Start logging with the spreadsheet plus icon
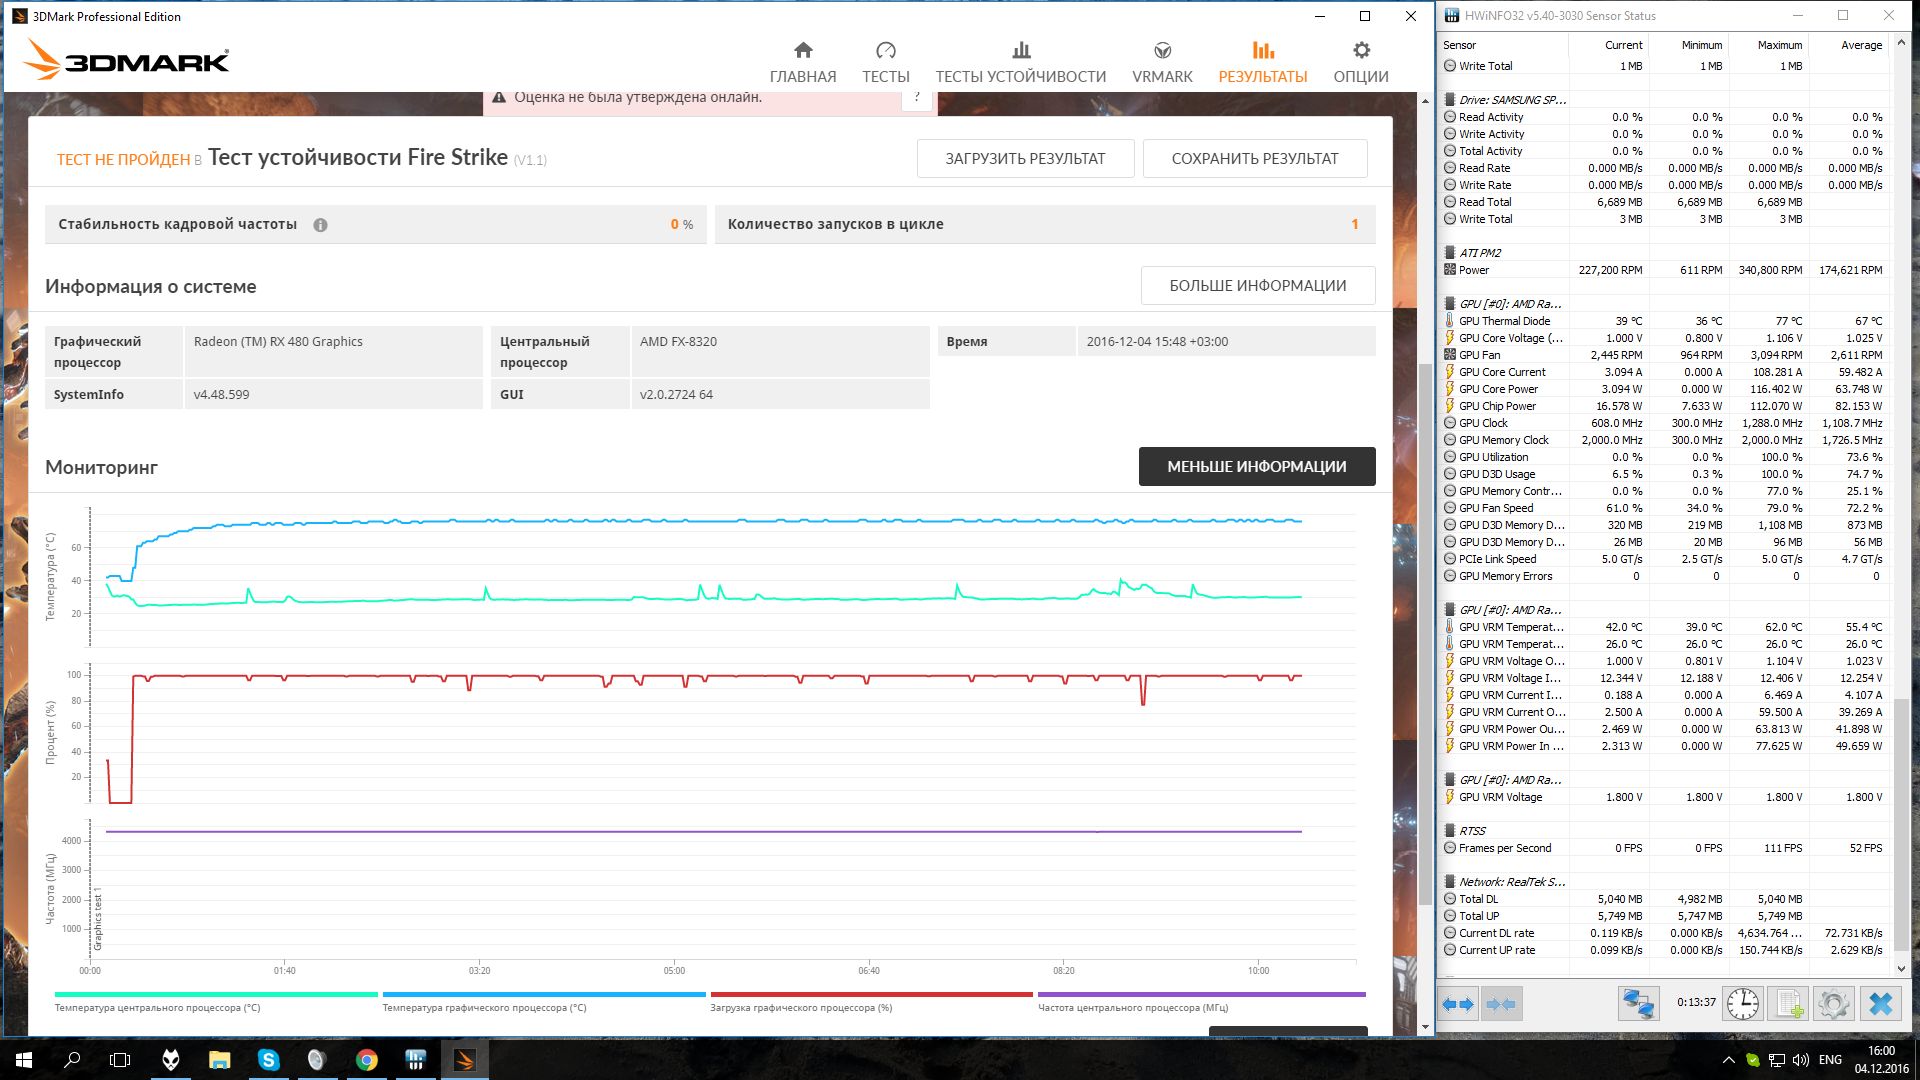 tap(1788, 1004)
